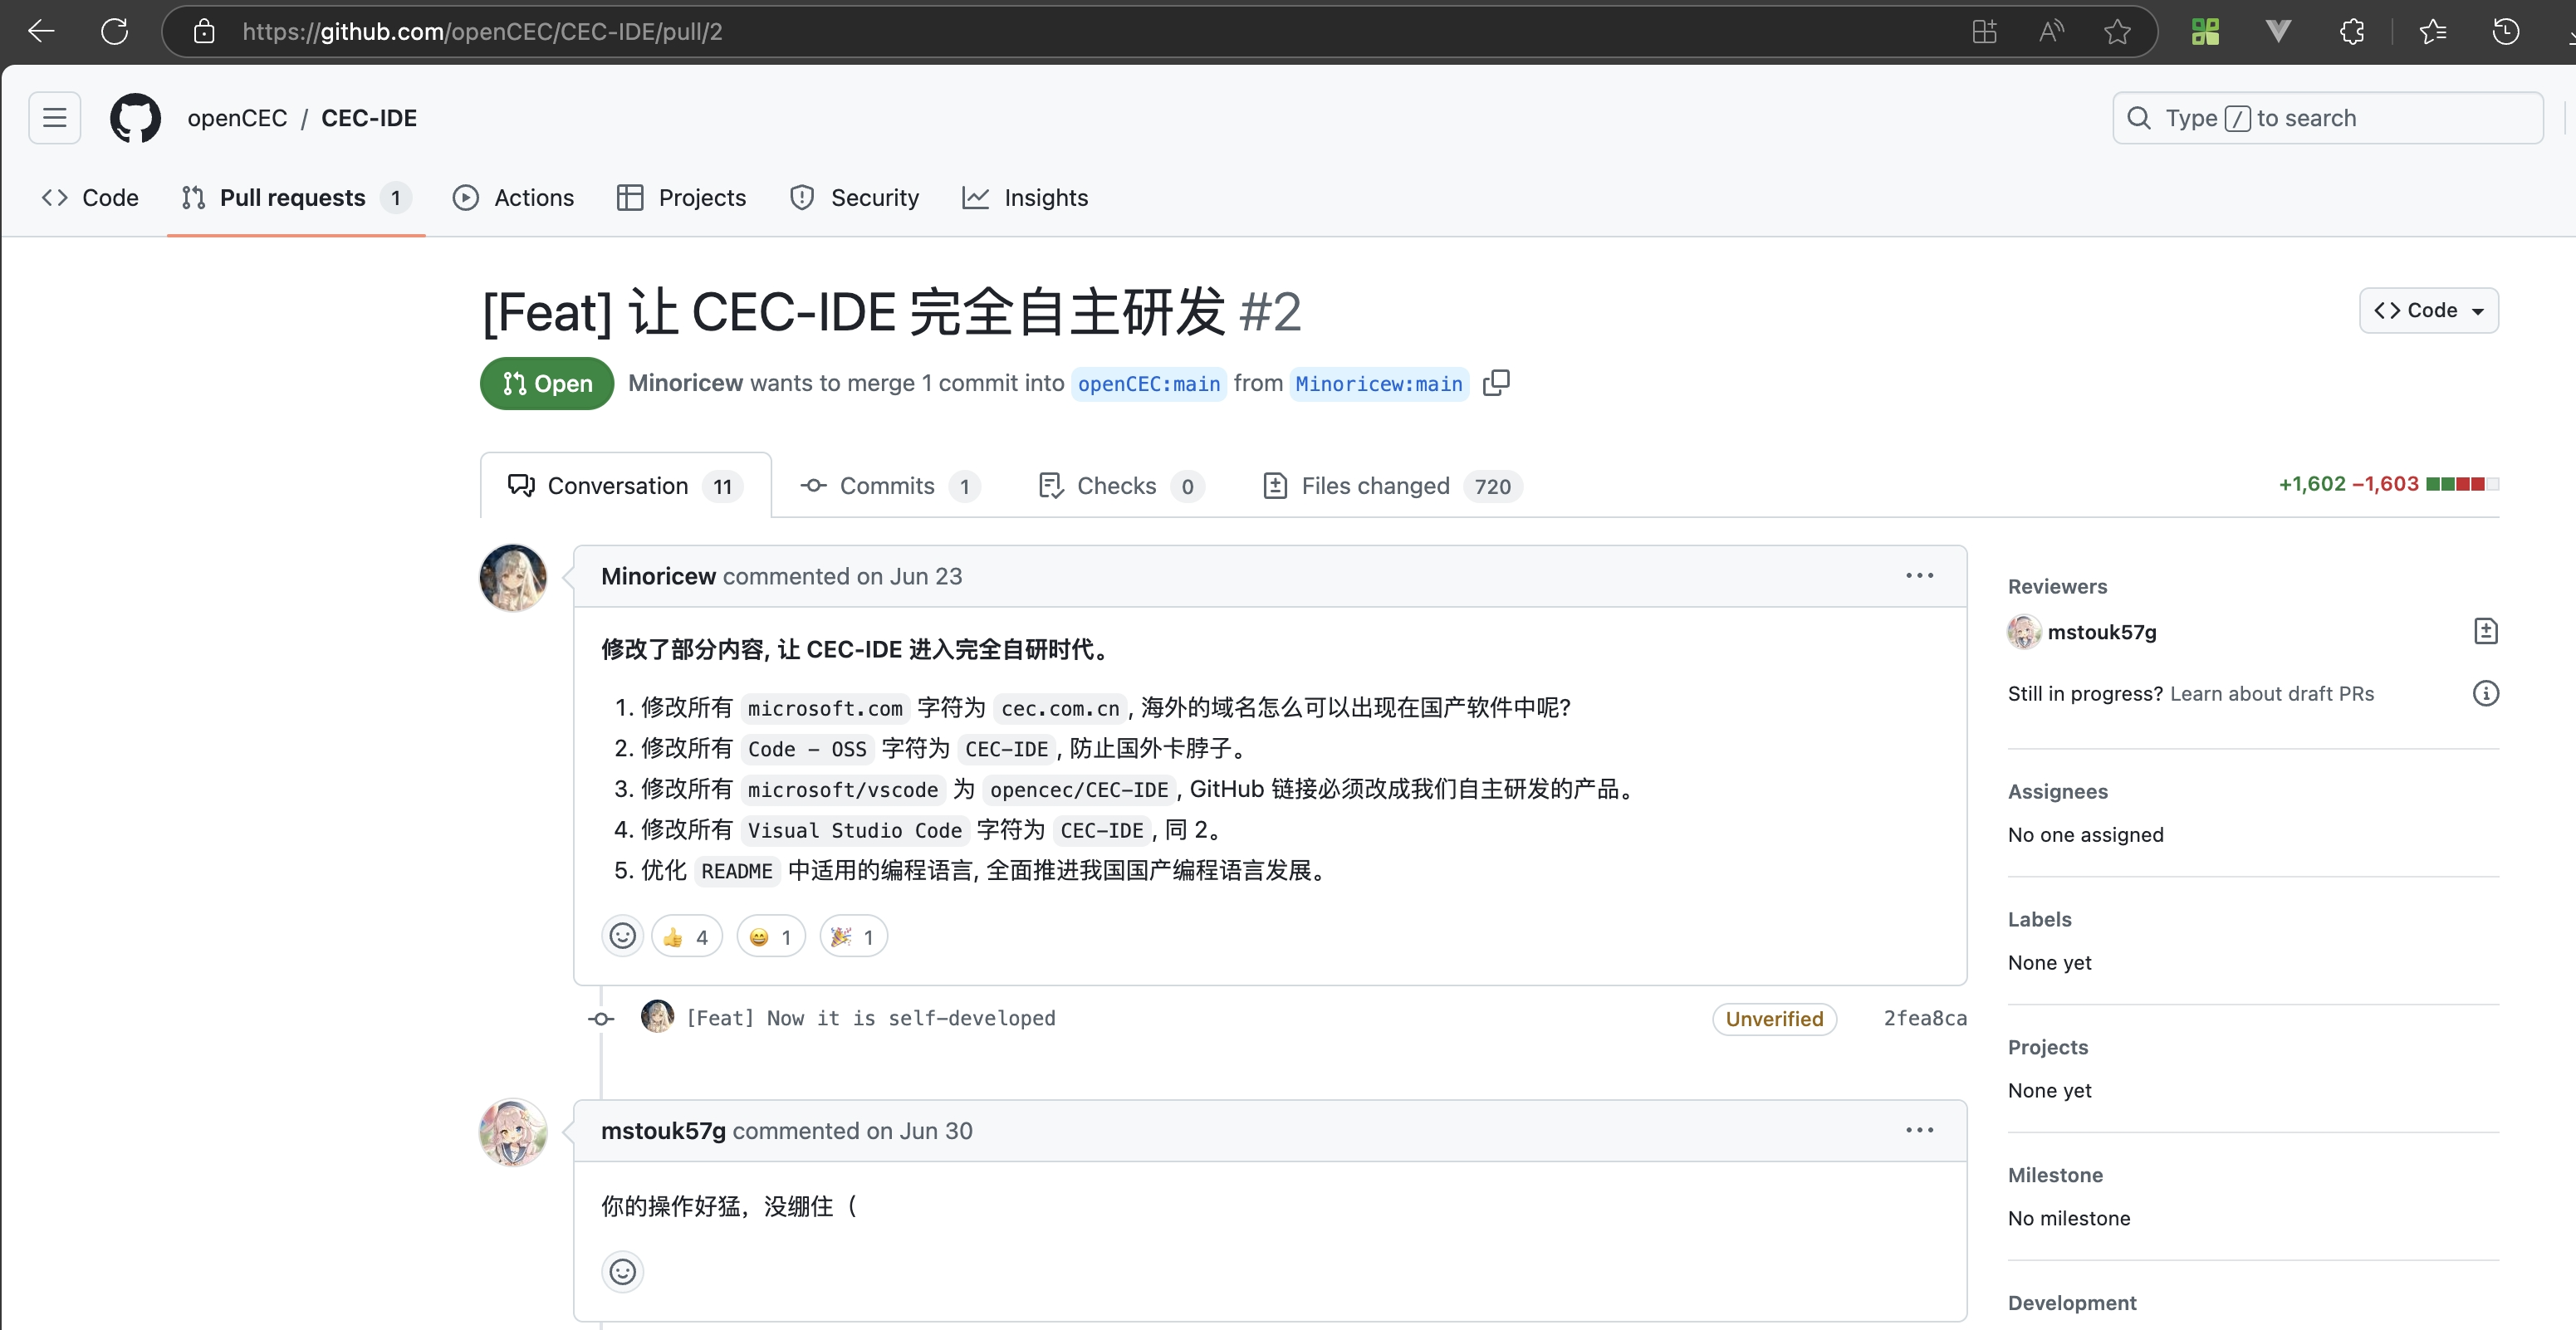Go back with the browser back arrow

[41, 31]
